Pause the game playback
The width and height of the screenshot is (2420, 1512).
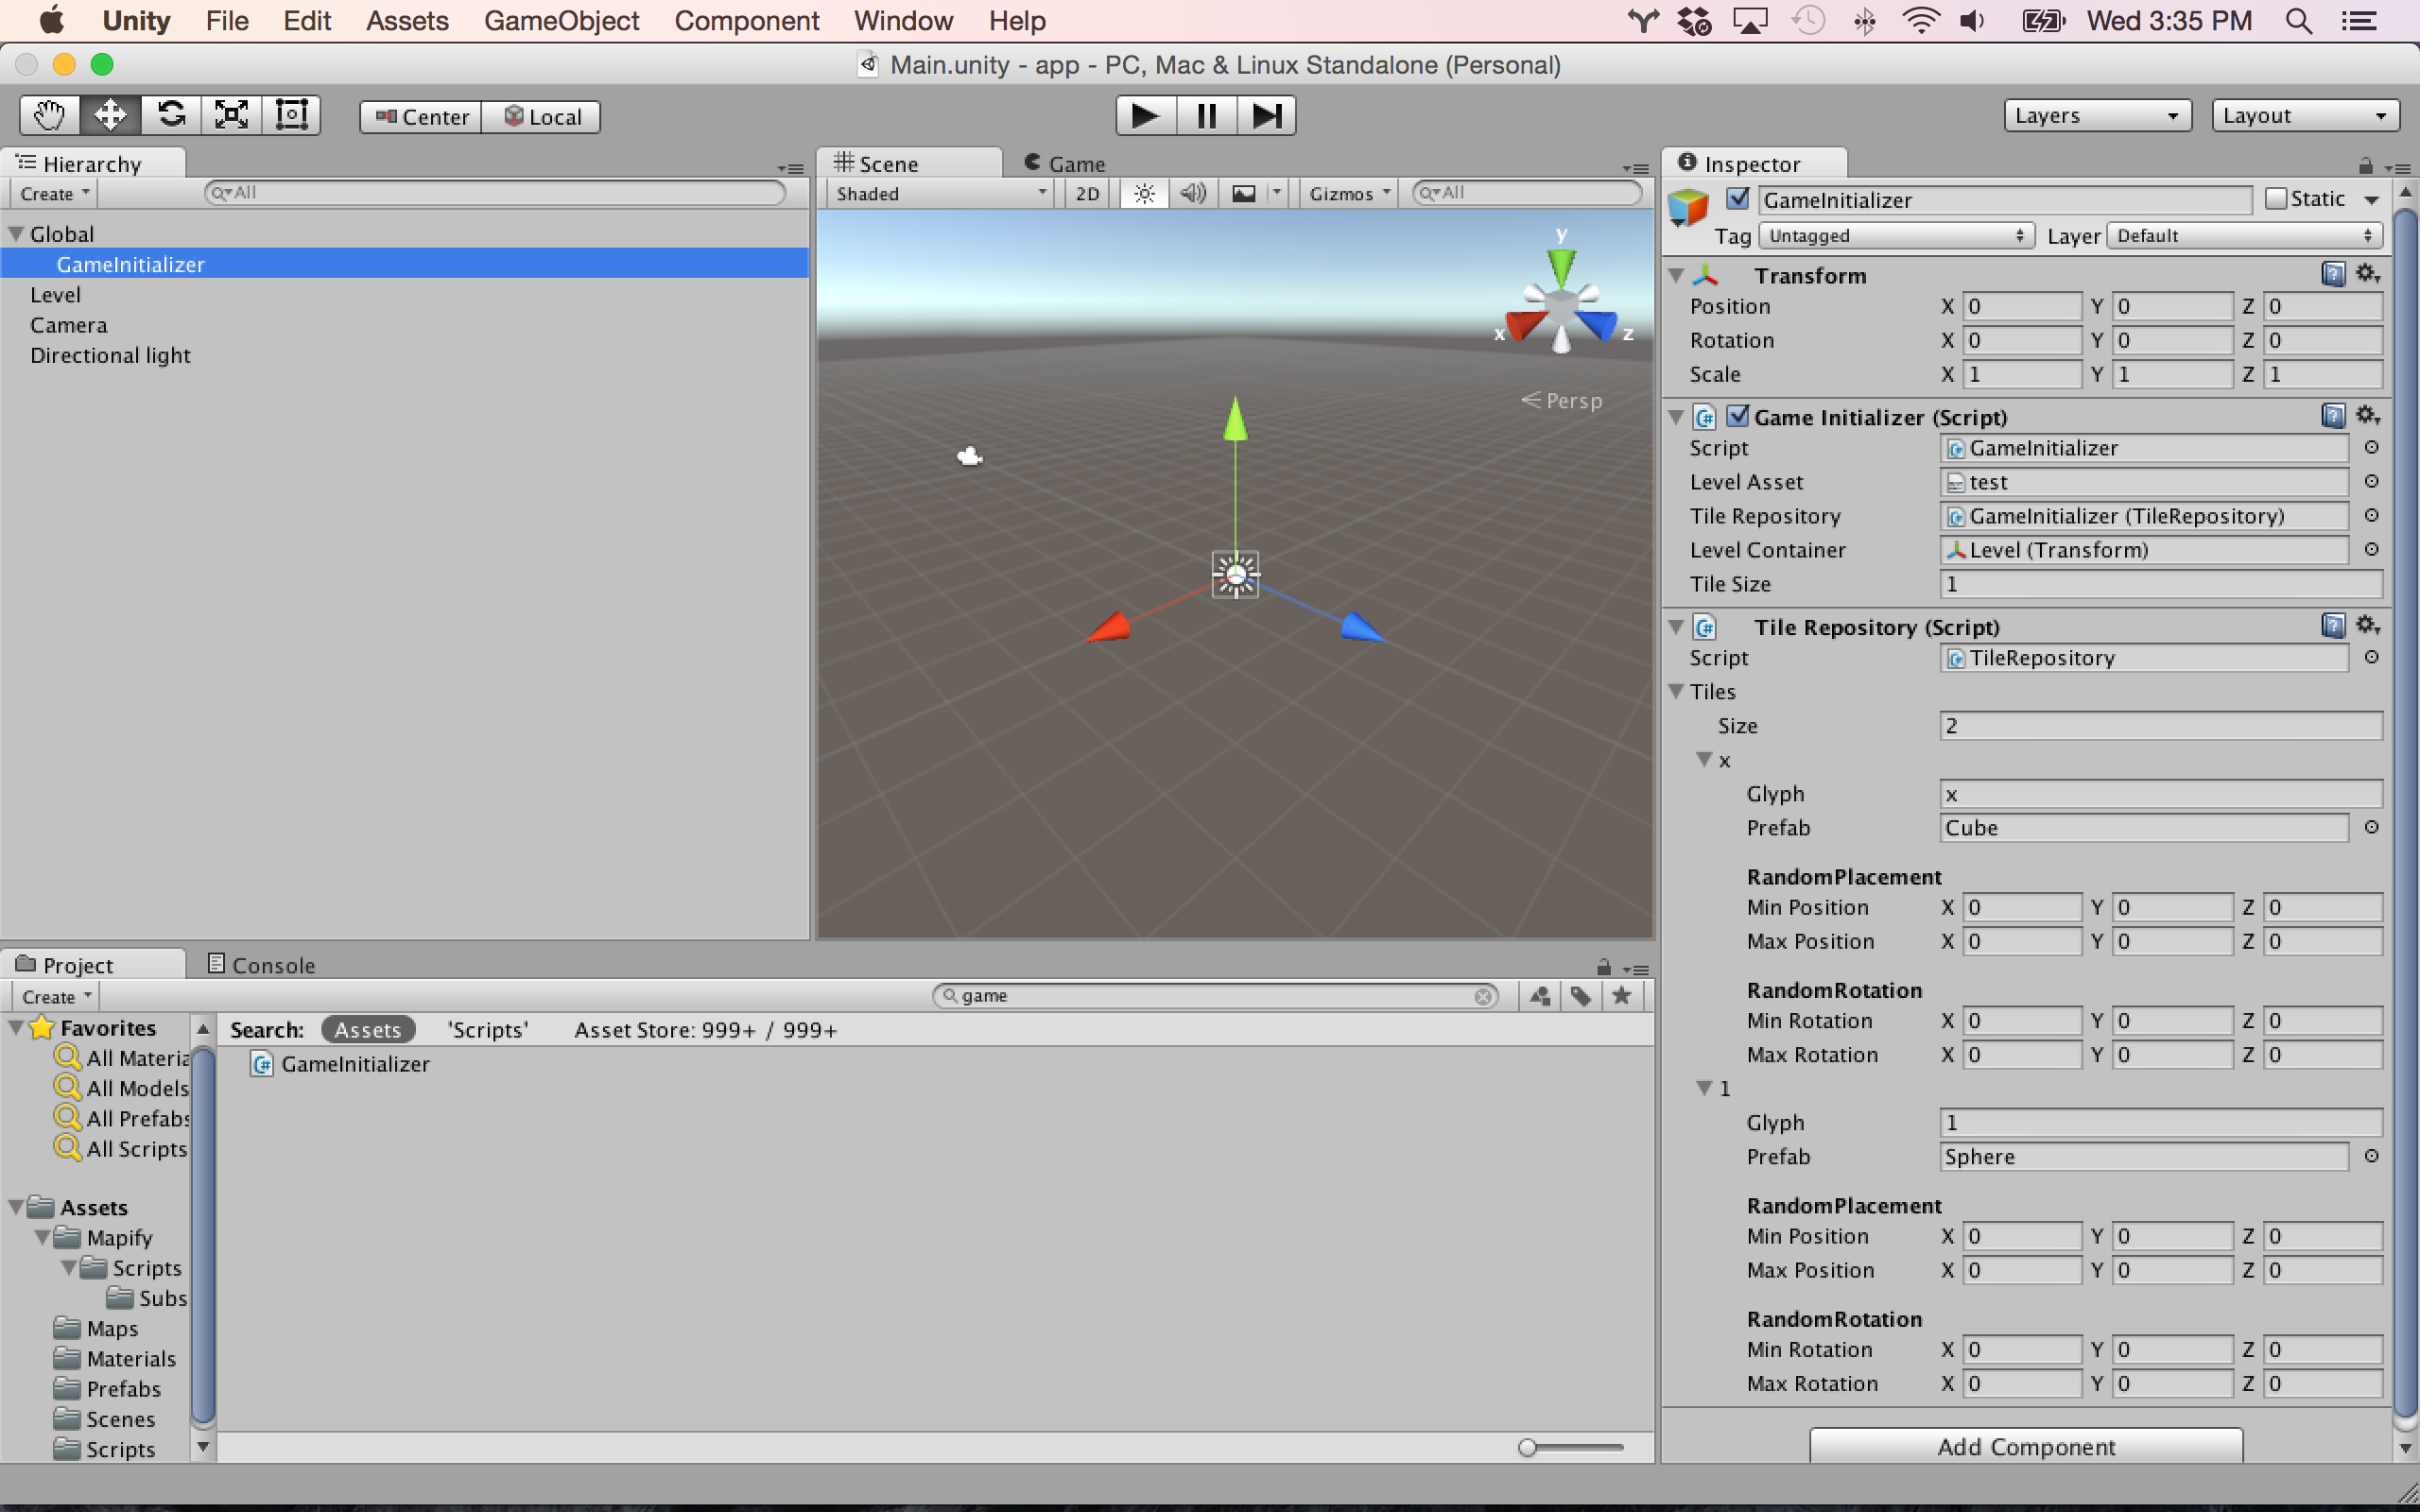(1206, 116)
